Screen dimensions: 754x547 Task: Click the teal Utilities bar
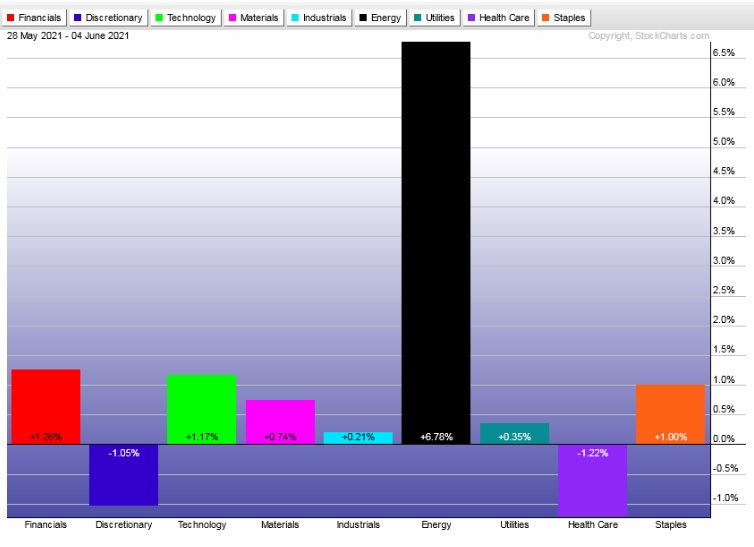click(x=515, y=434)
